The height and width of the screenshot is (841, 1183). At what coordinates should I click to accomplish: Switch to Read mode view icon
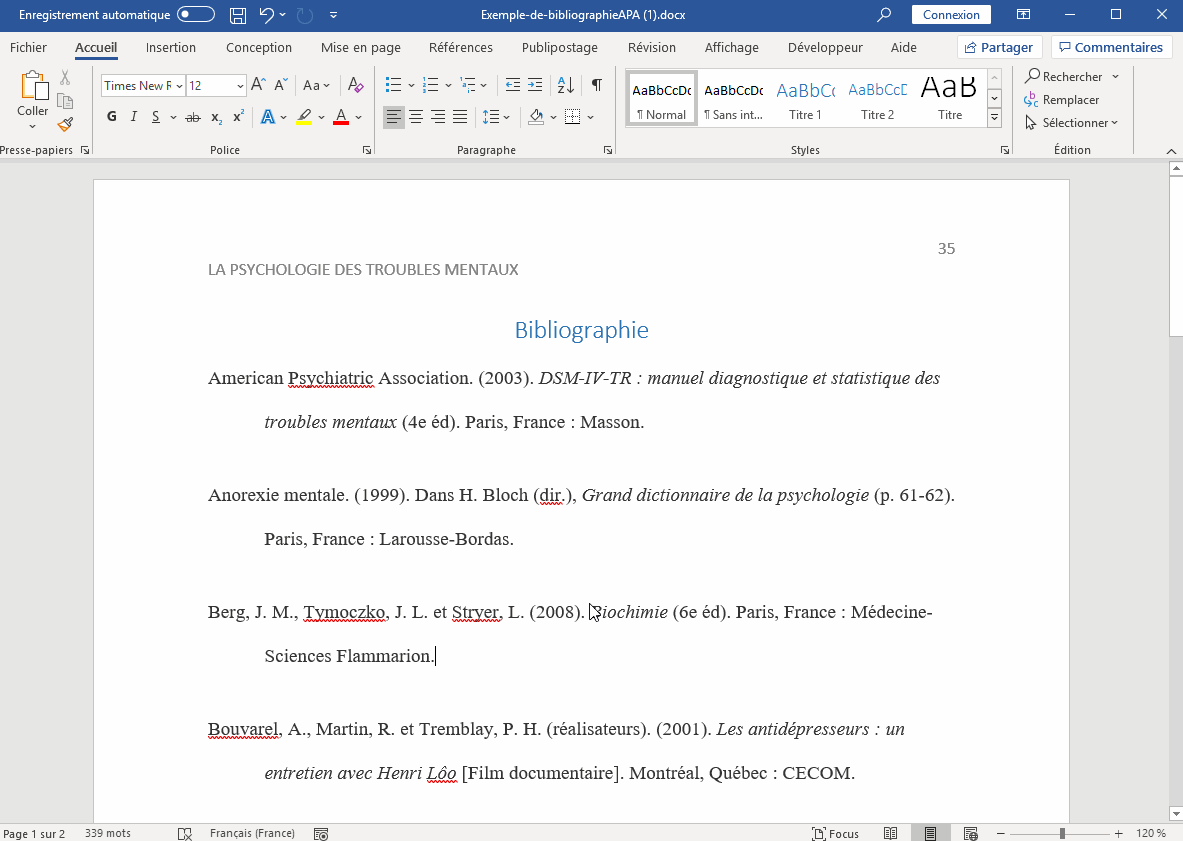890,833
